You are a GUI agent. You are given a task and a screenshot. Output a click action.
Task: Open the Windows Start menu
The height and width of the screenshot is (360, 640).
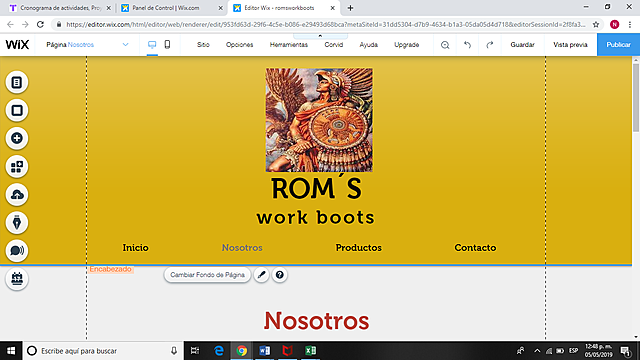coord(11,351)
